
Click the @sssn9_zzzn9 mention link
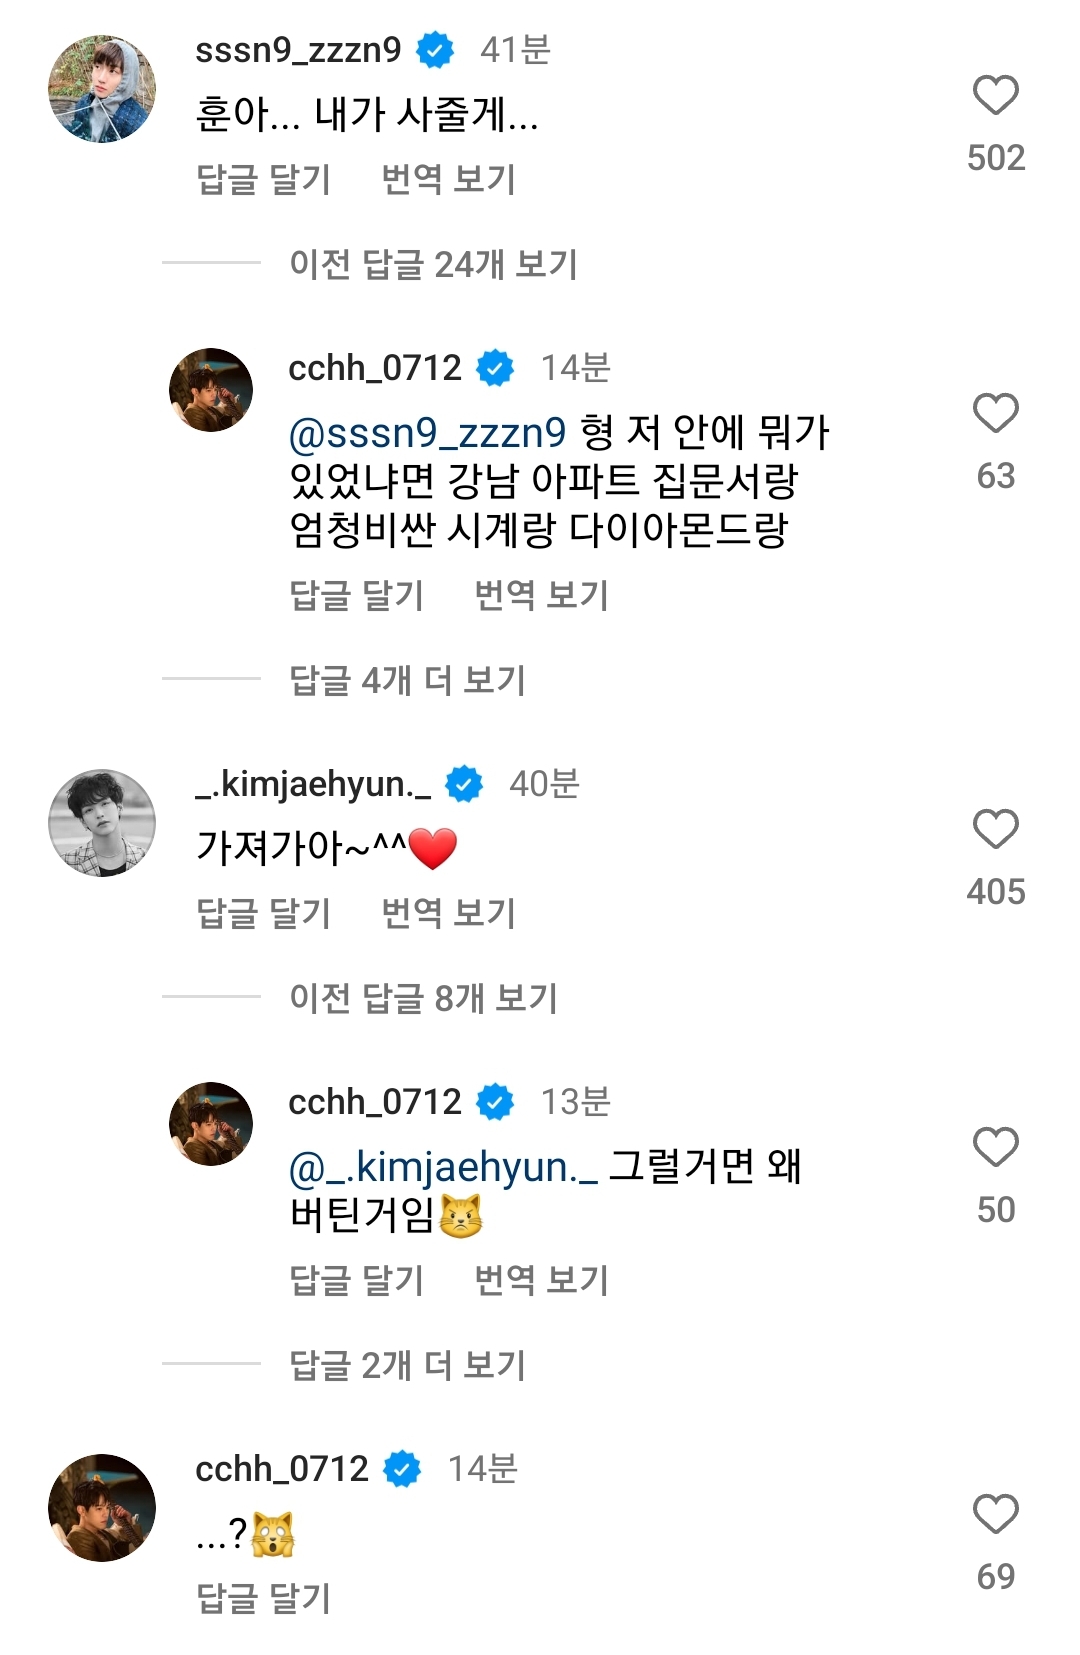(427, 433)
